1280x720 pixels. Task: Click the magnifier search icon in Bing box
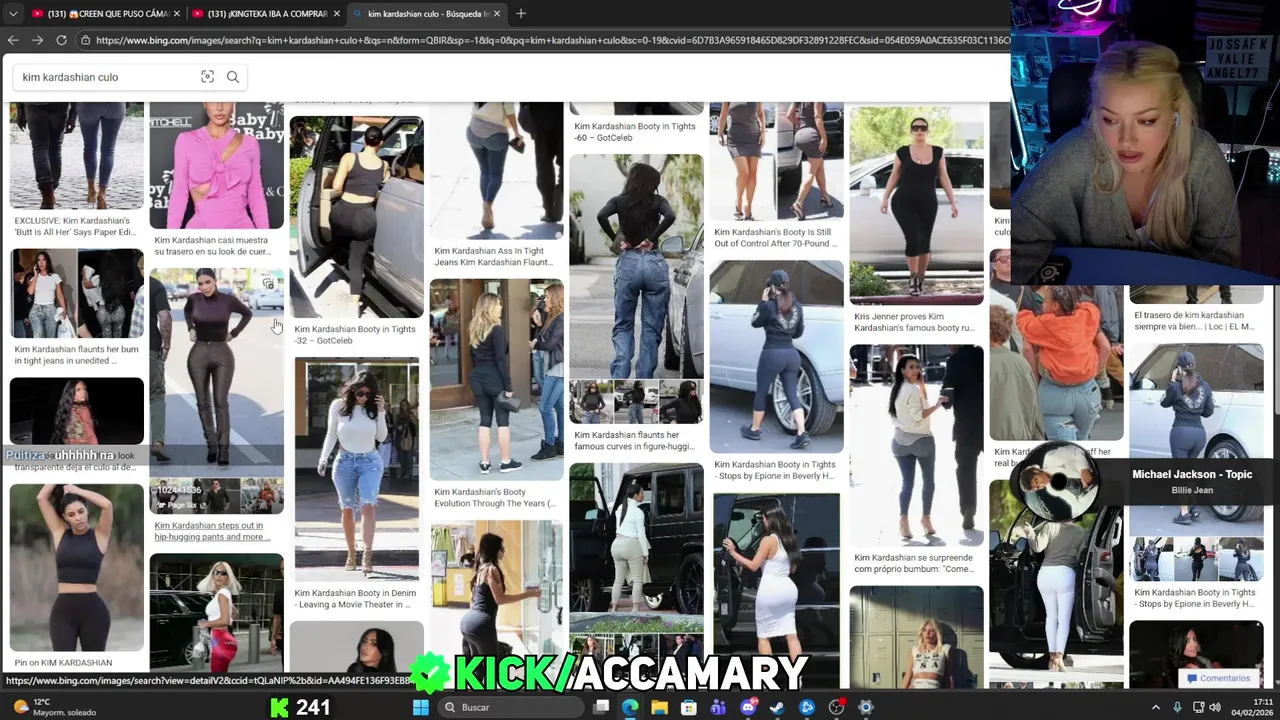pyautogui.click(x=233, y=77)
